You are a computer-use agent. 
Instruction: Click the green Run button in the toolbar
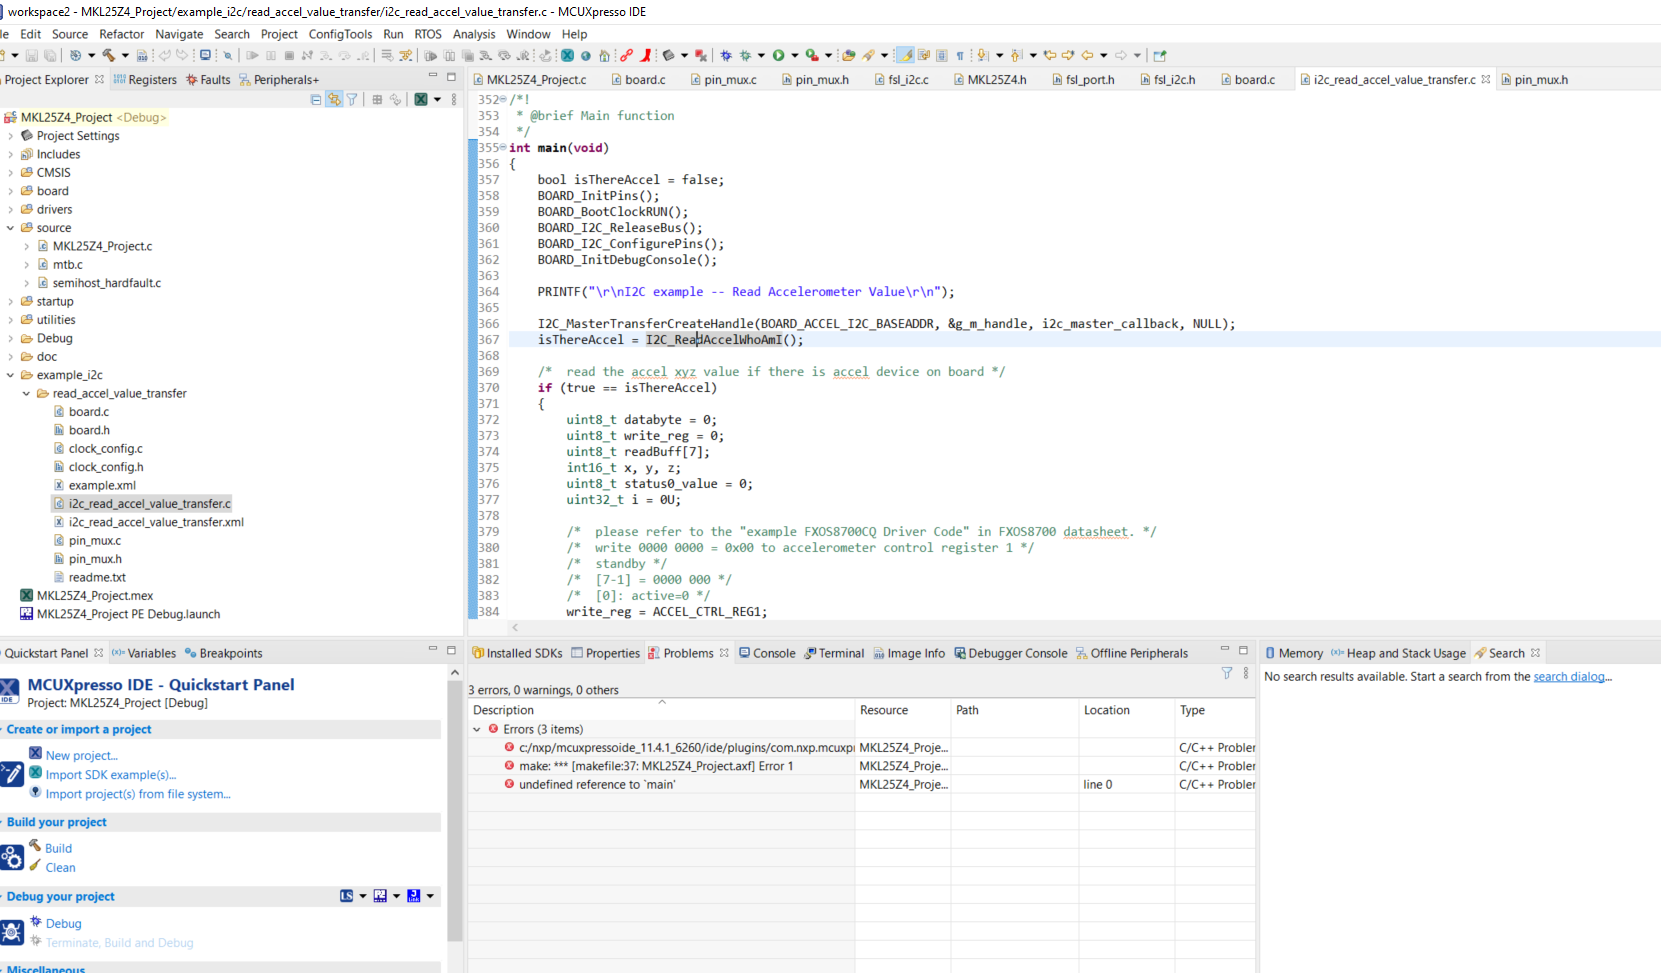(x=778, y=55)
